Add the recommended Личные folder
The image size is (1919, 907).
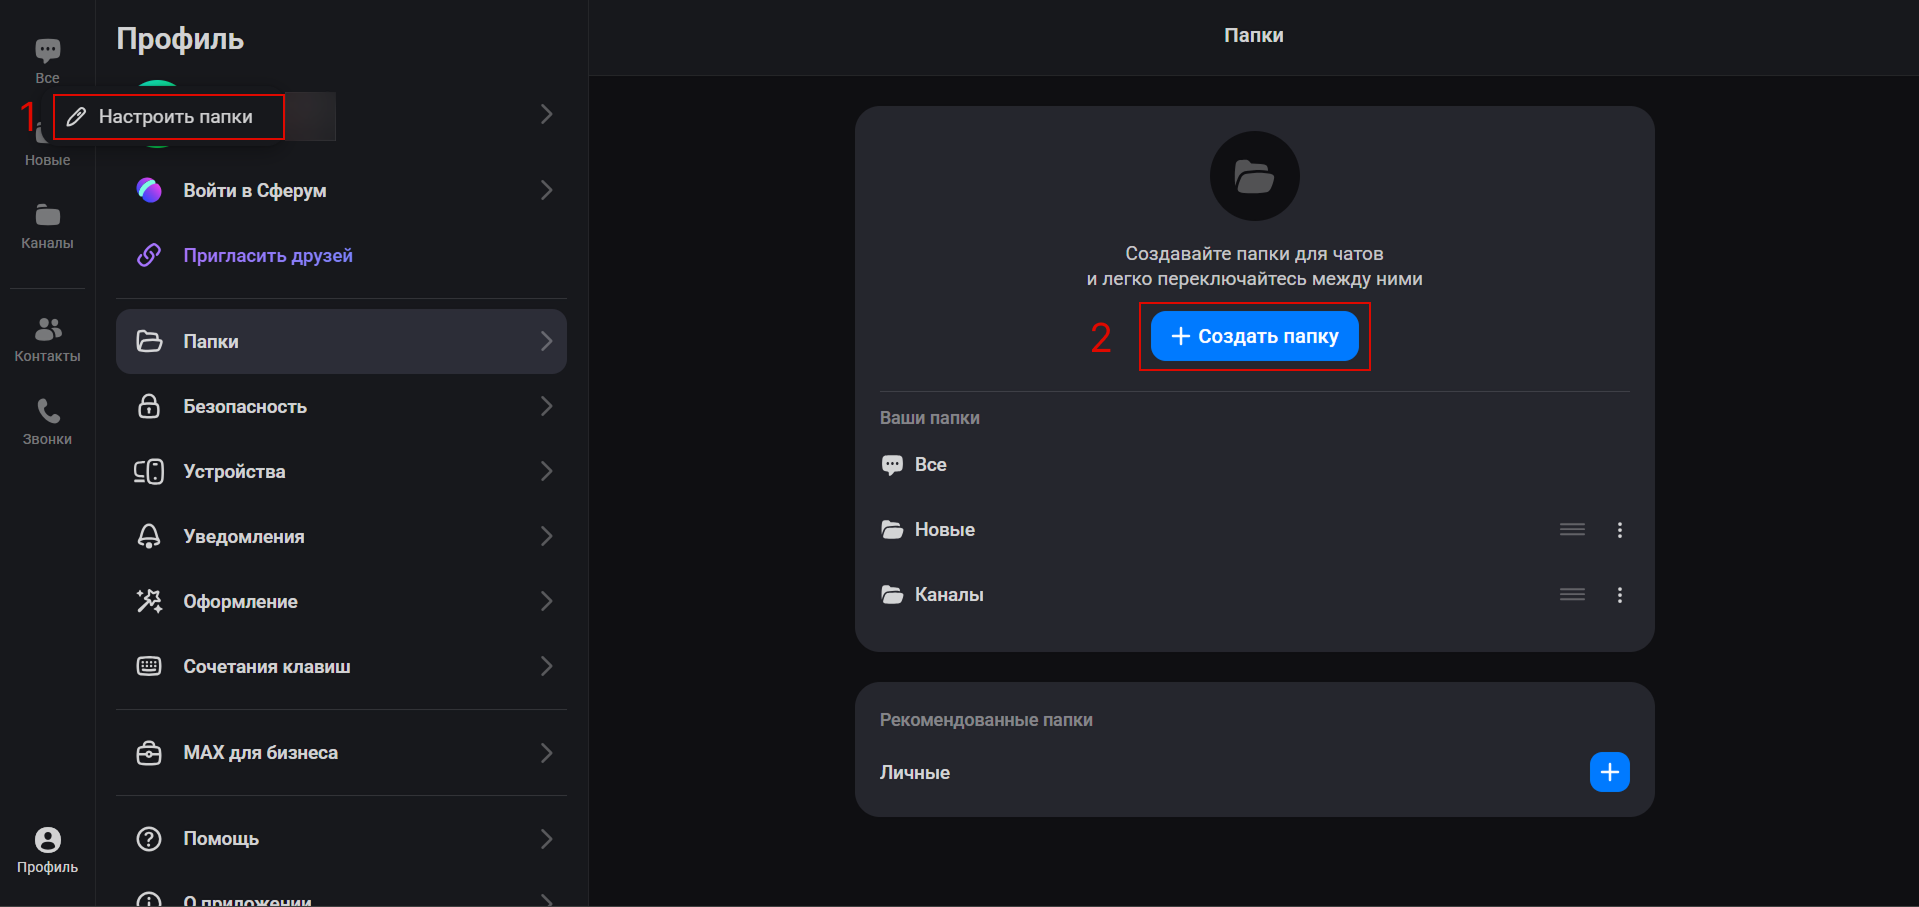coord(1609,772)
